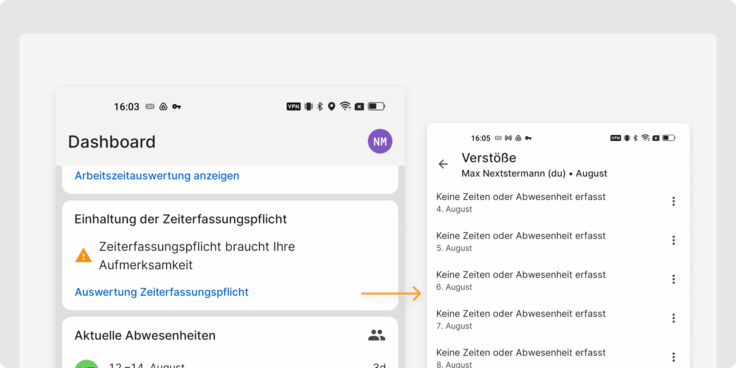Open options menu for 8. August entry

673,357
